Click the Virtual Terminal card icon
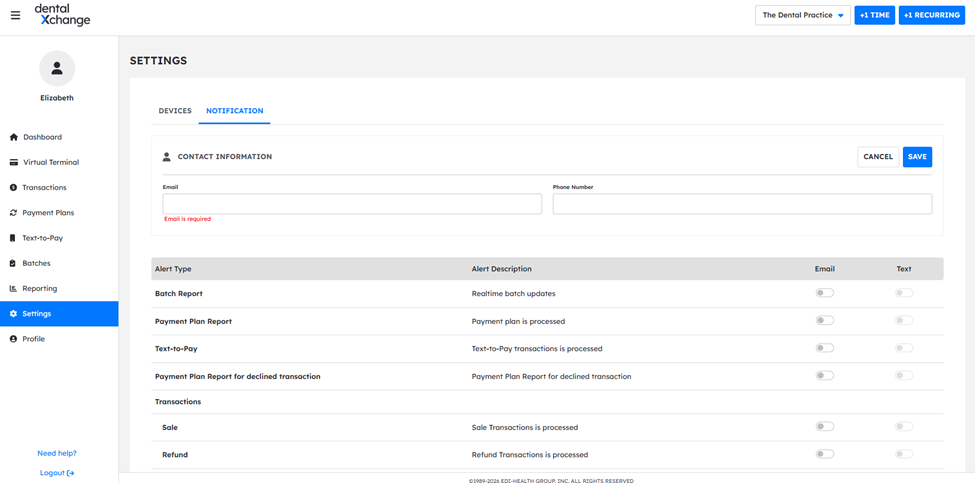The height and width of the screenshot is (483, 975). (13, 162)
